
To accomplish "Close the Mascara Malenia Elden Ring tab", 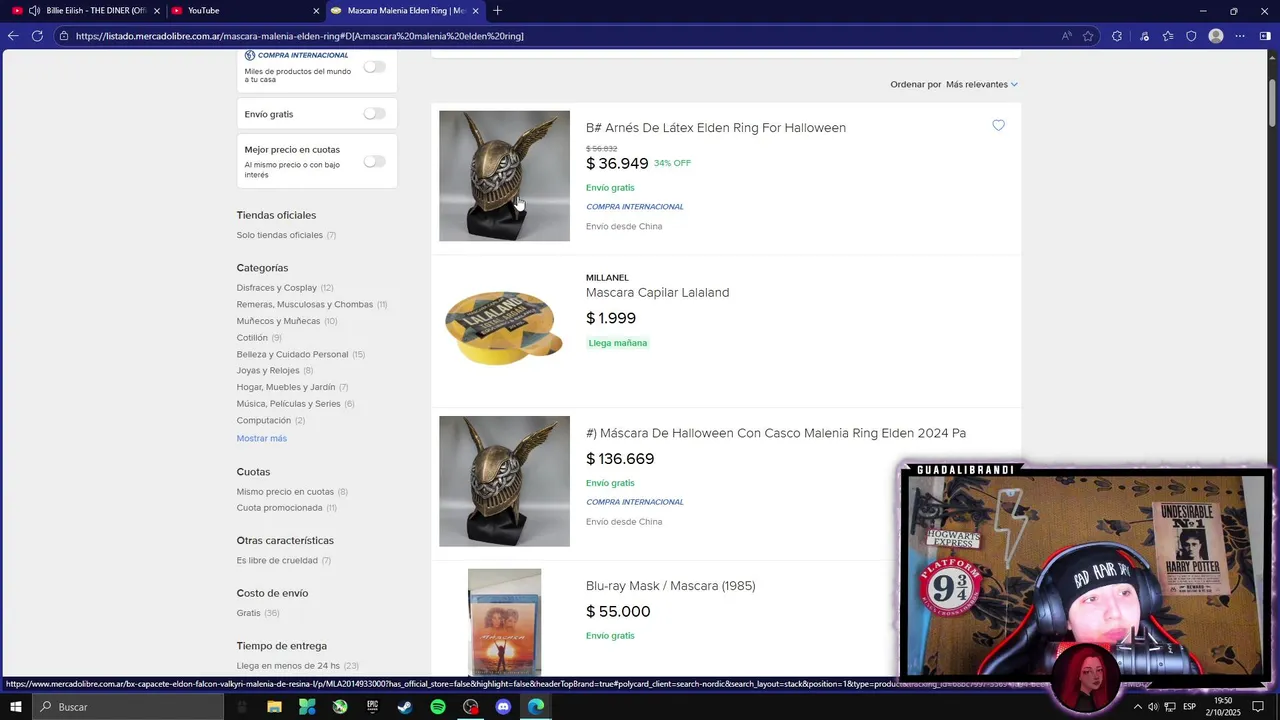I will tap(476, 11).
